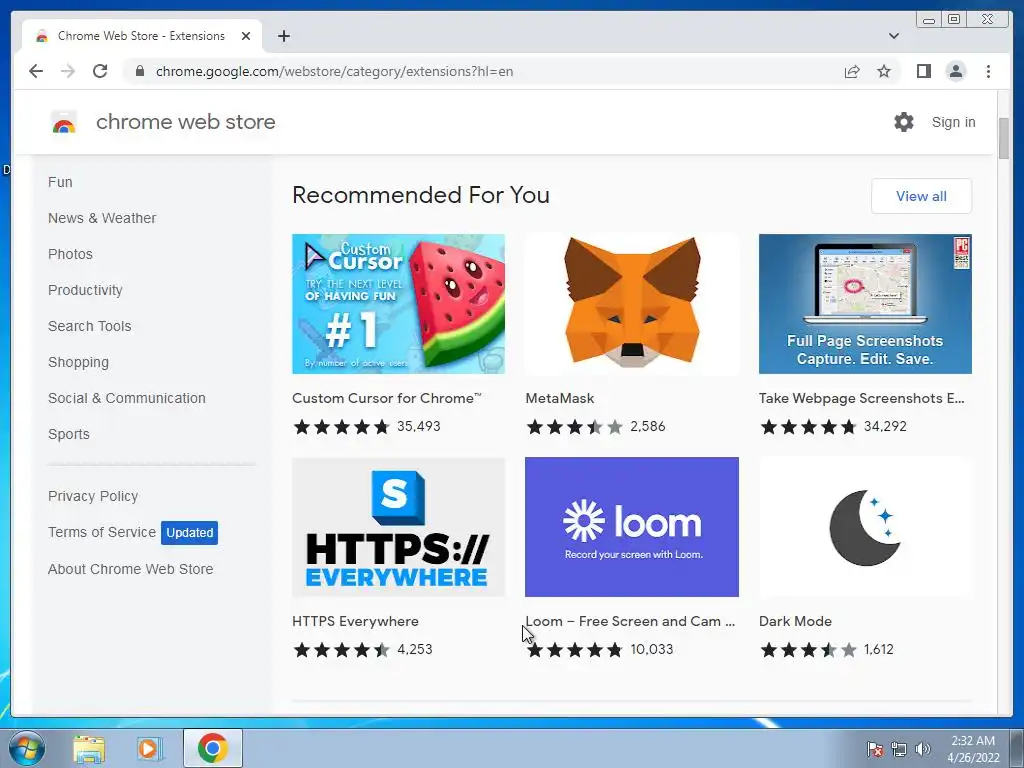Click the 35,493 rating count
This screenshot has width=1024, height=768.
[x=419, y=426]
